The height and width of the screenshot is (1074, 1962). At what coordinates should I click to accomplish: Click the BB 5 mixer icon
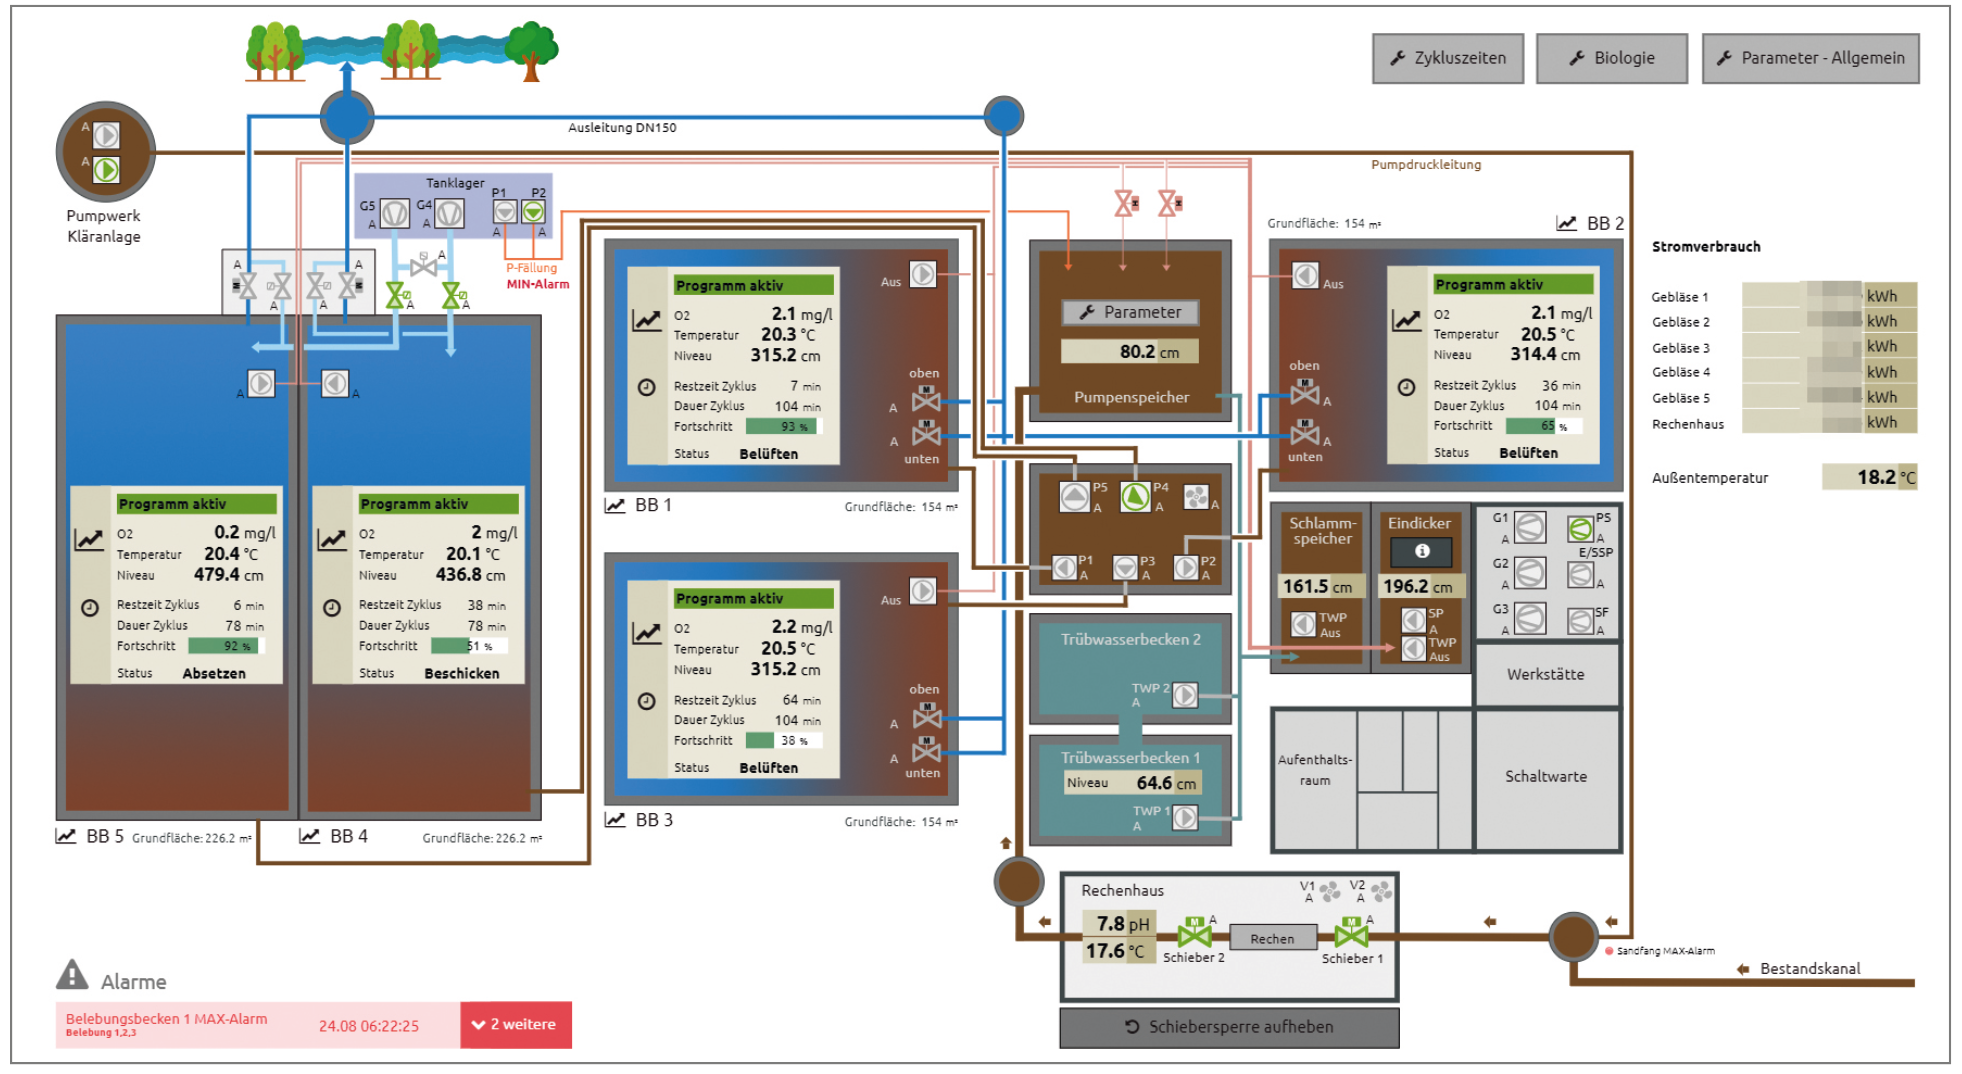[x=261, y=383]
